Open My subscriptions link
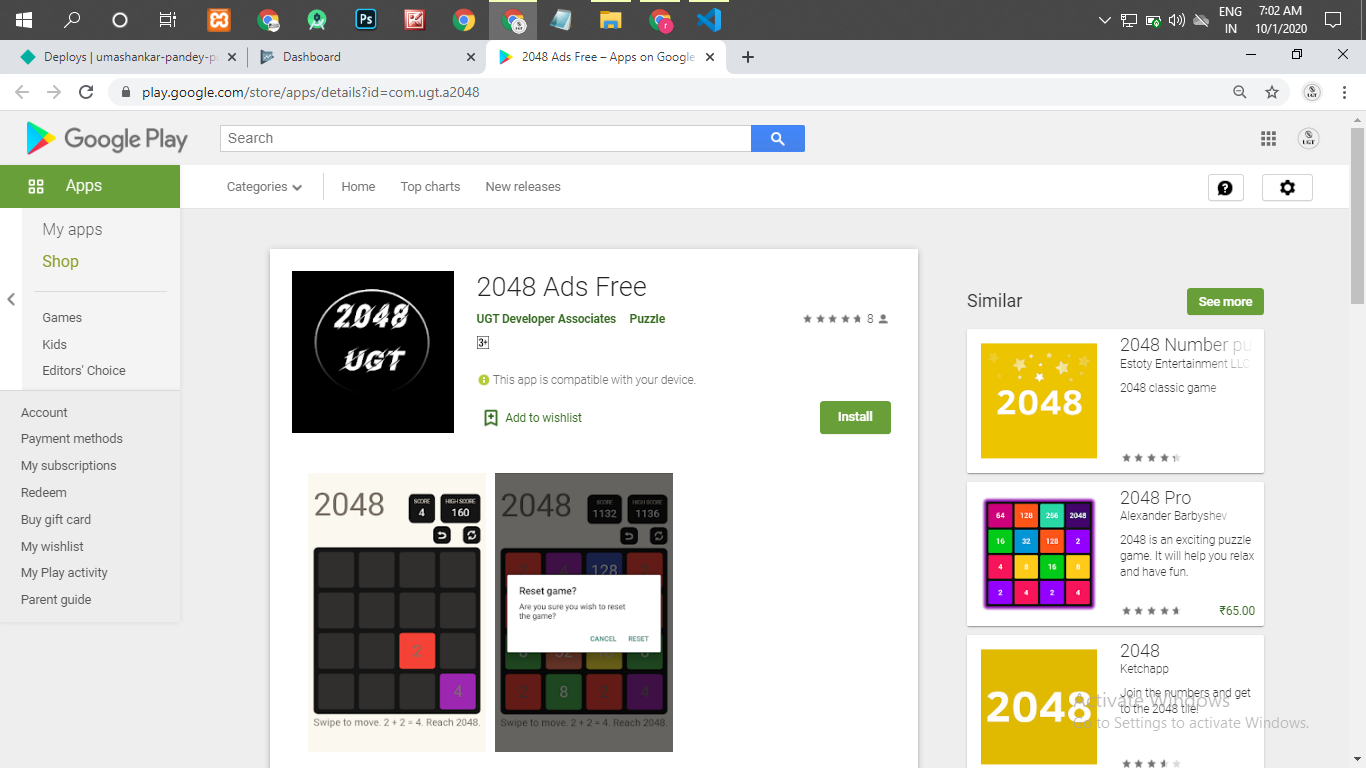The image size is (1366, 768). (68, 465)
